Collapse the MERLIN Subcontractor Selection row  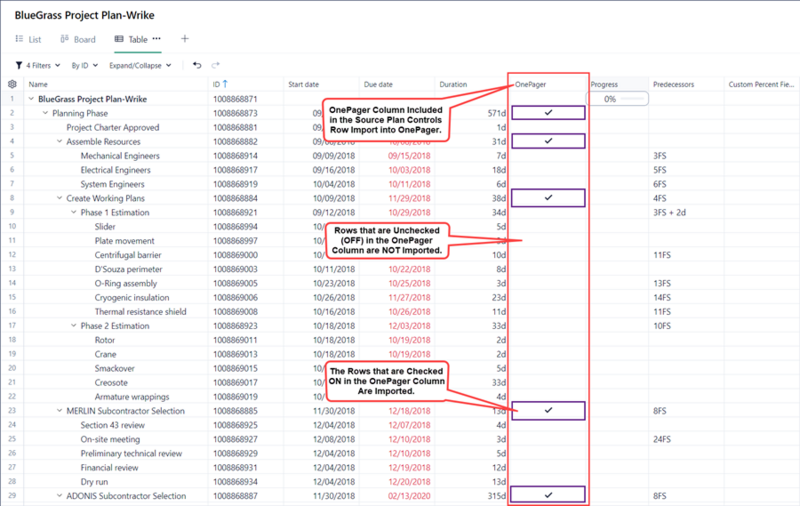[x=60, y=411]
